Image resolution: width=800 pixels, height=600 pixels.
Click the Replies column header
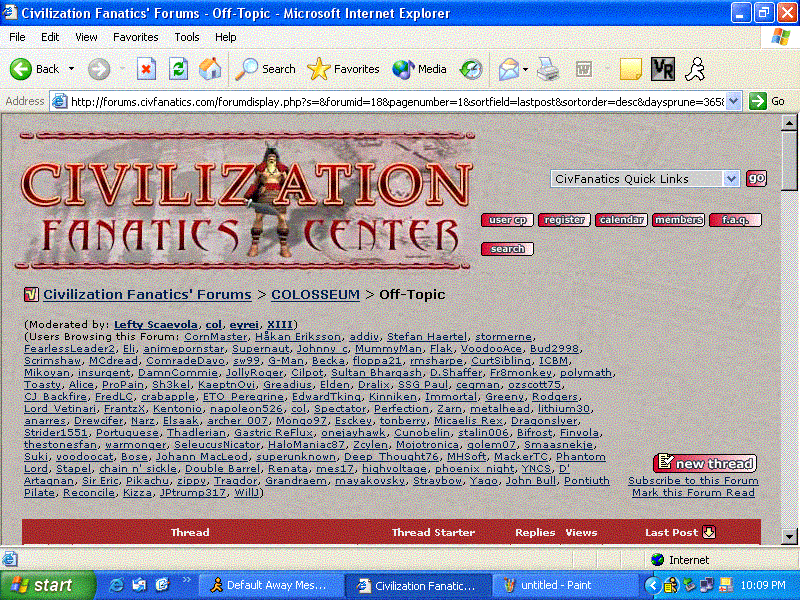[x=535, y=532]
